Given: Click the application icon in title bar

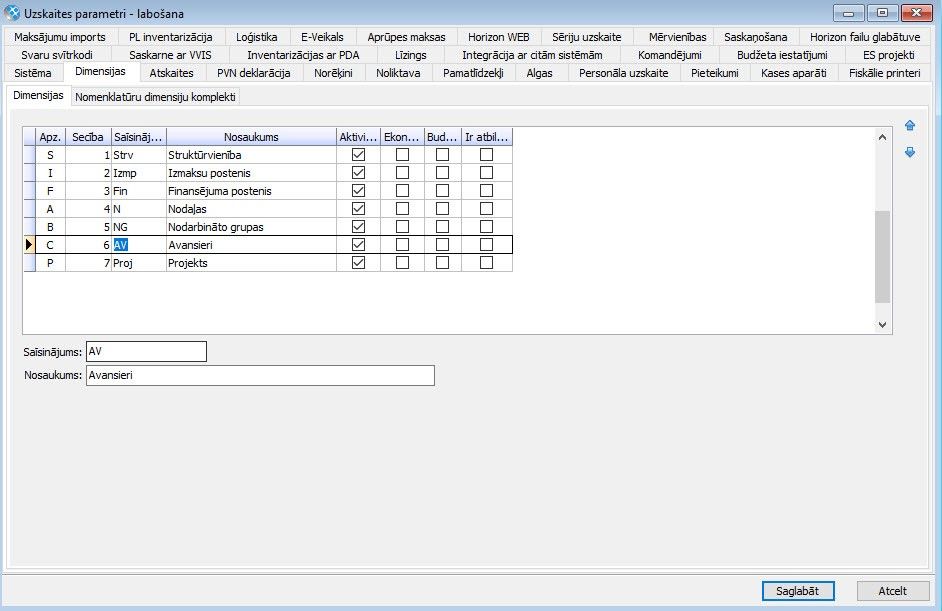Looking at the screenshot, I should [11, 13].
